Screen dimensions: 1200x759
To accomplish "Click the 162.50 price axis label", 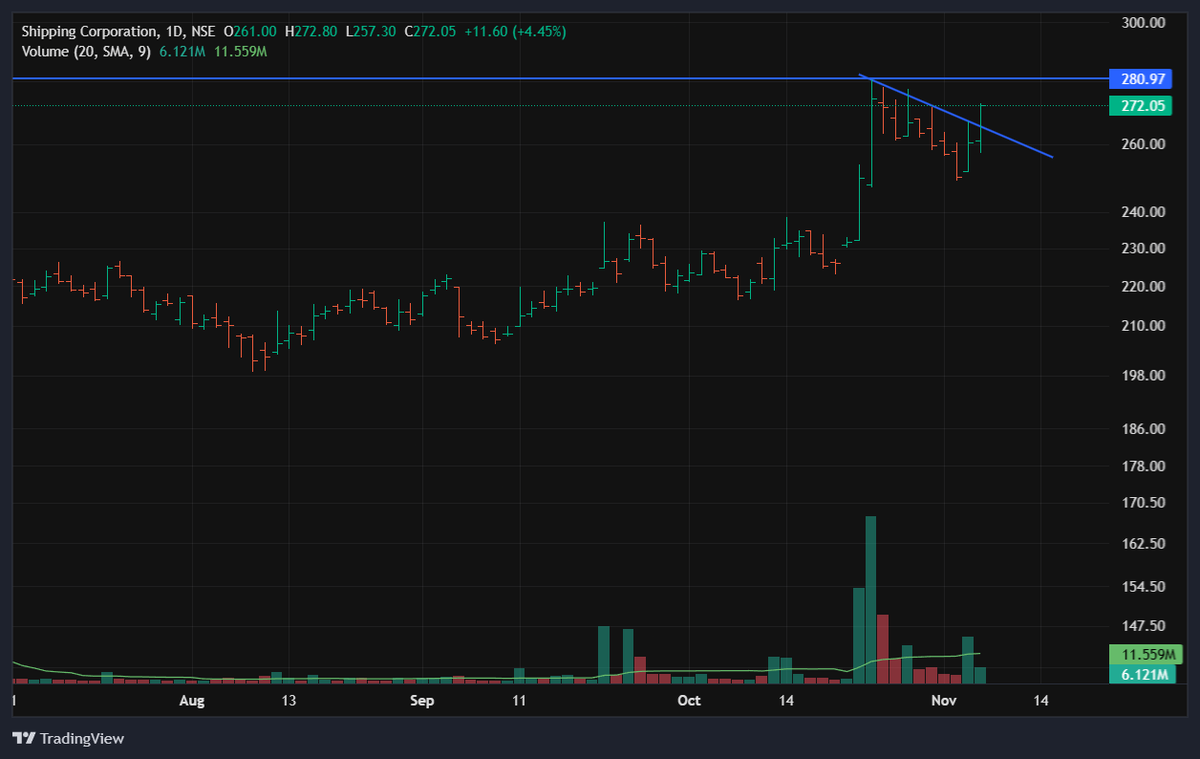I will (1141, 544).
